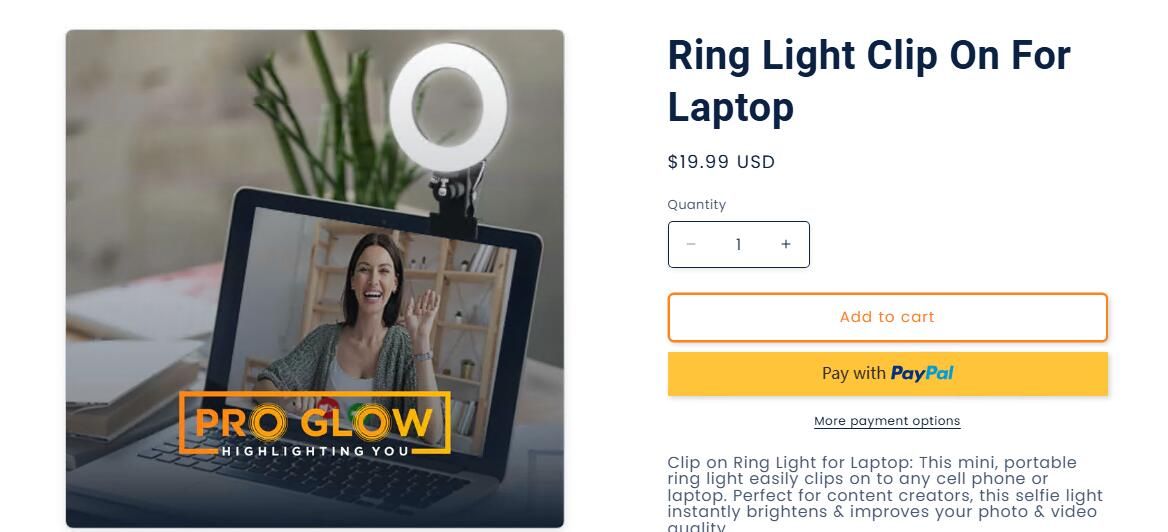Click the black clip mount under ring light

454,201
